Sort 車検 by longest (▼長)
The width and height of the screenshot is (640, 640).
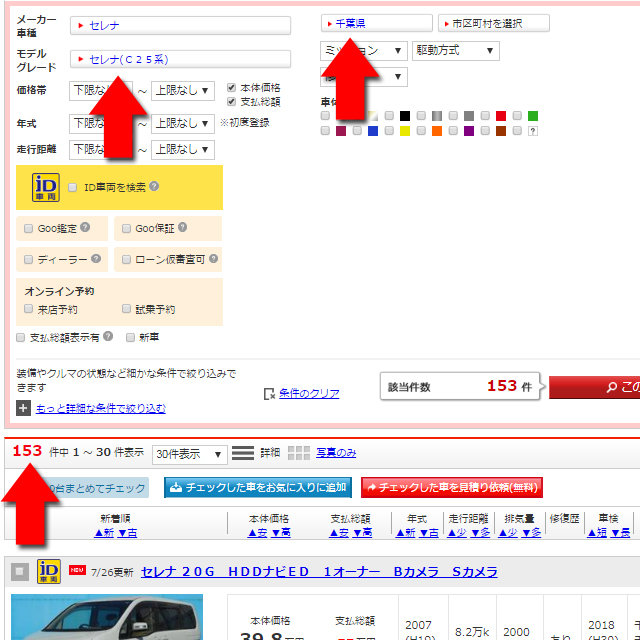[620, 532]
